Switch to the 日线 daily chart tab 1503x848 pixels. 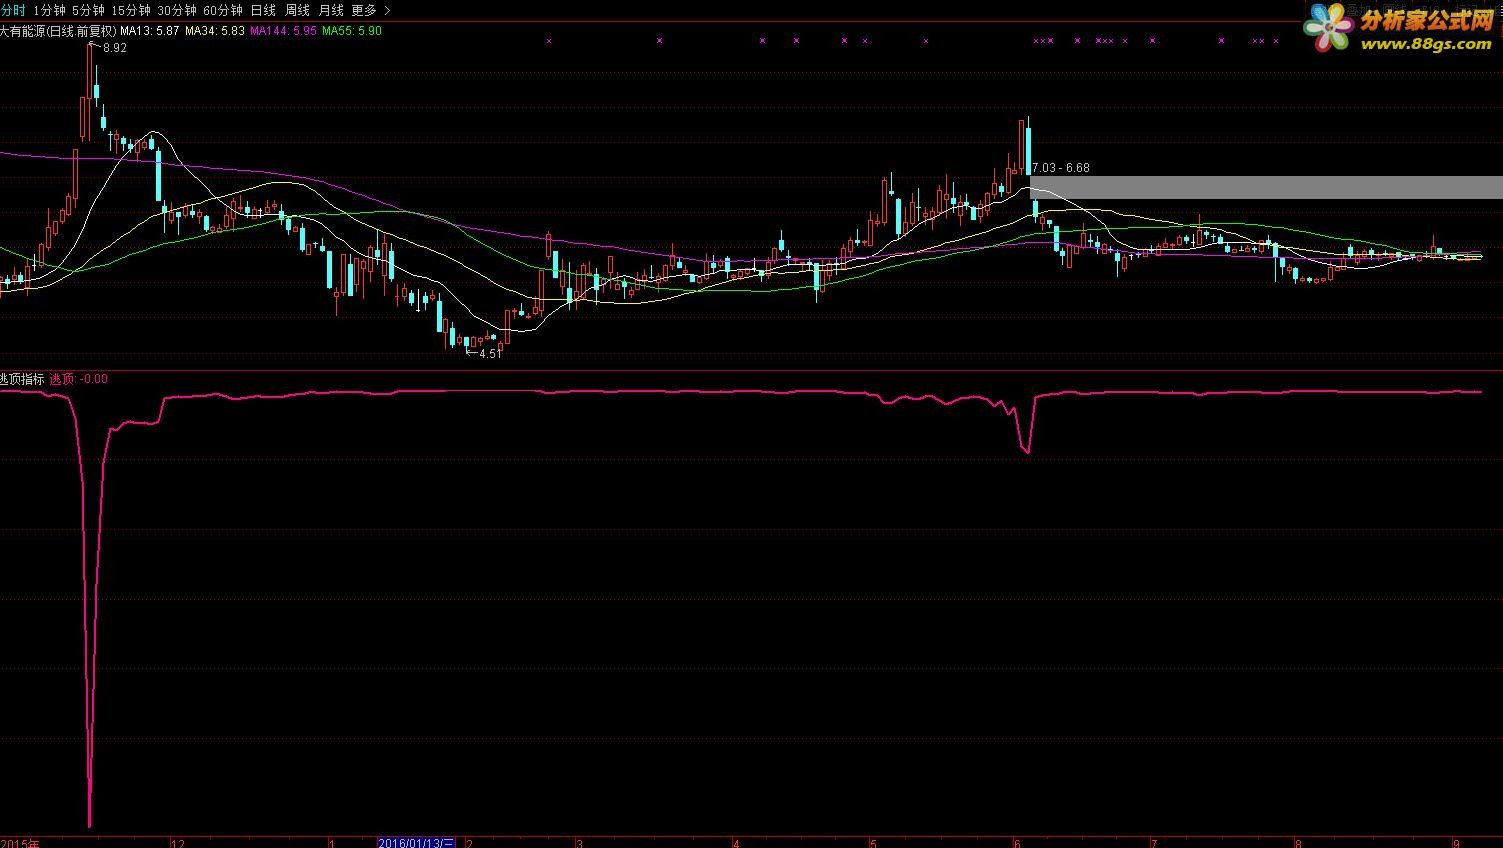[263, 10]
